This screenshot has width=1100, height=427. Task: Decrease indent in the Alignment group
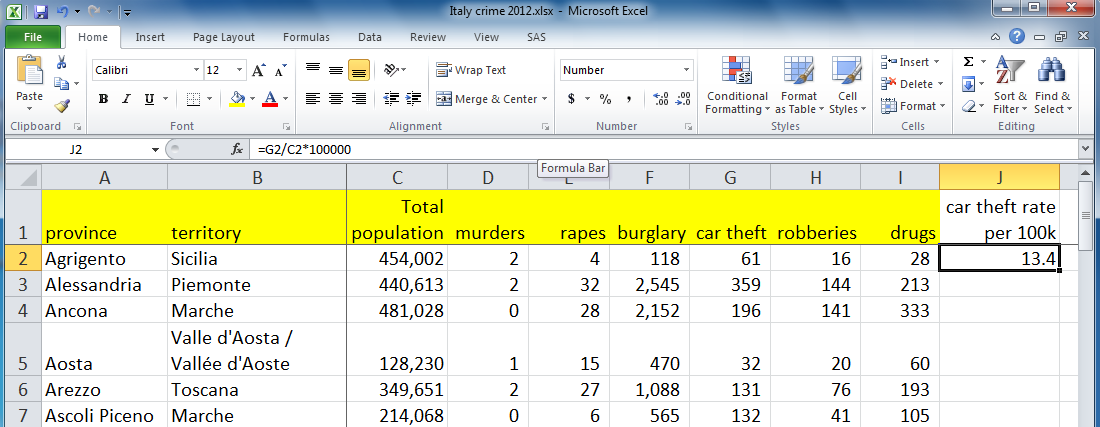391,99
